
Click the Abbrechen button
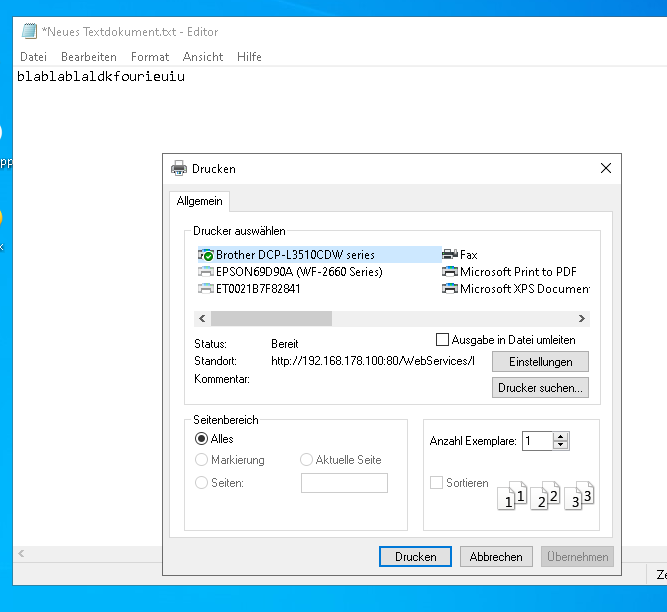tap(496, 557)
